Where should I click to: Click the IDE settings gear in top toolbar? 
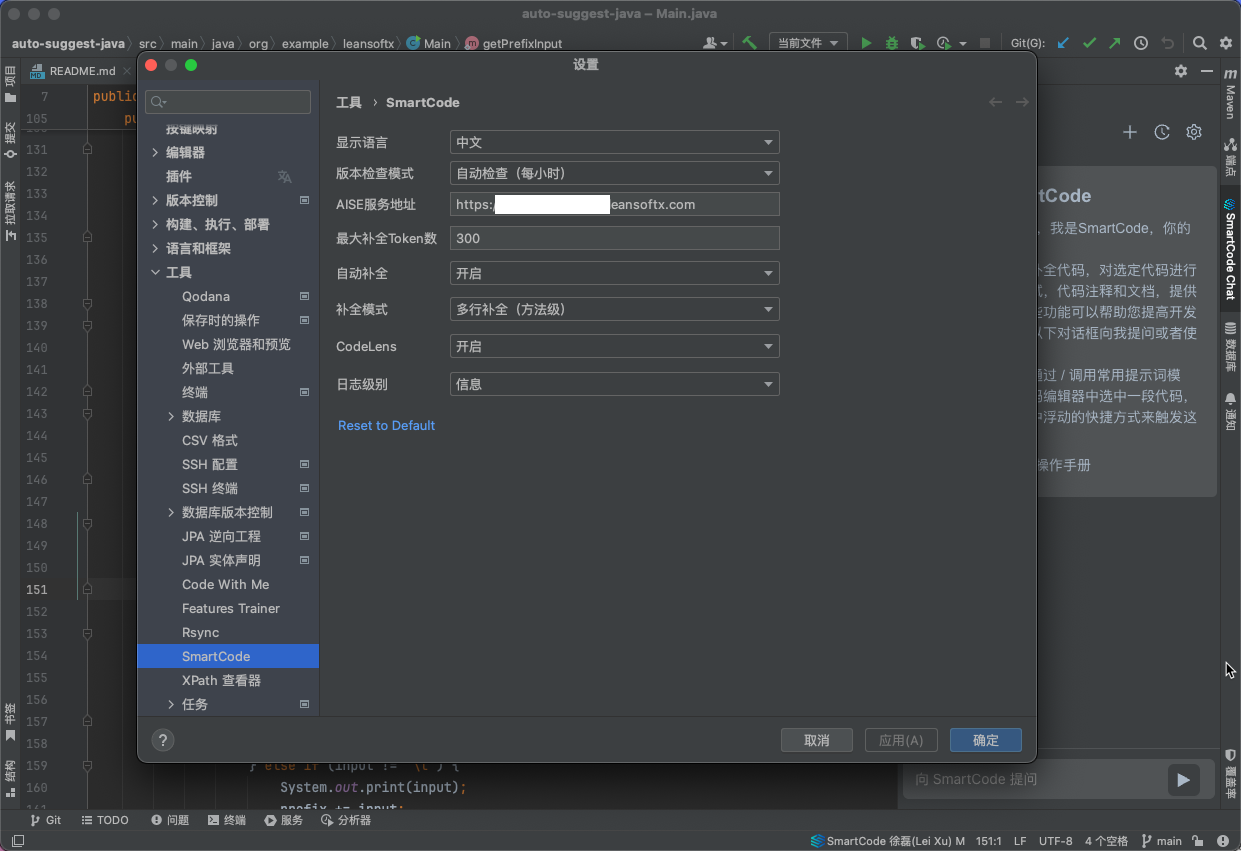point(1225,43)
